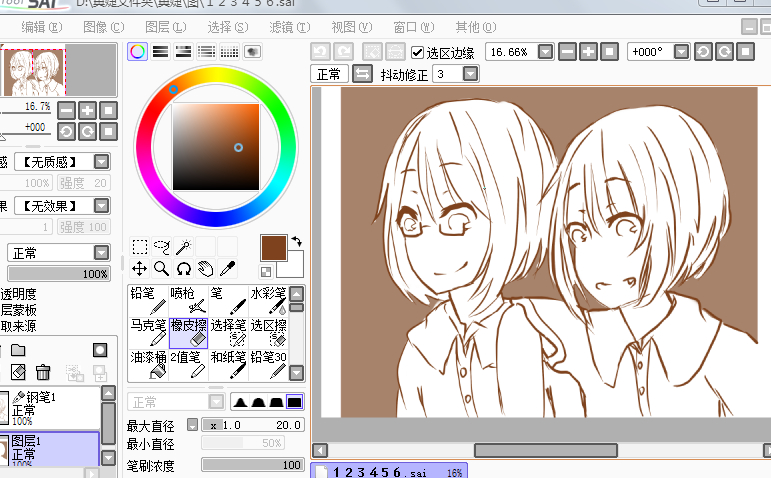Screen dimensions: 771x478
Task: Choose the 2值笔 binary pen
Action: pos(188,364)
